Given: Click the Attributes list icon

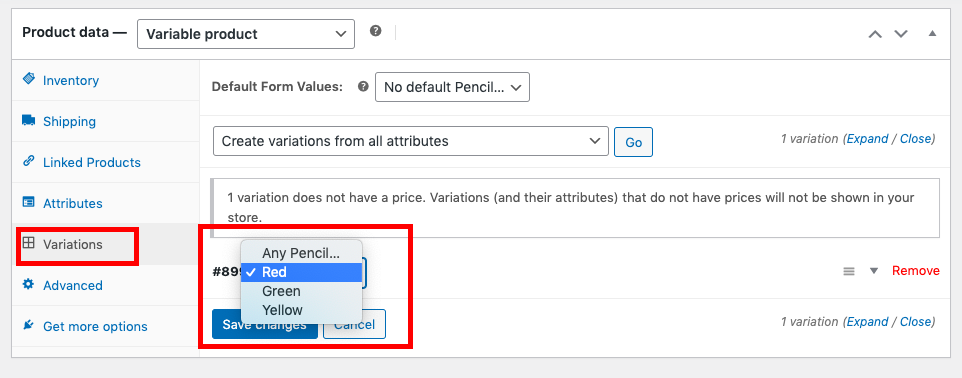Looking at the screenshot, I should pos(29,202).
